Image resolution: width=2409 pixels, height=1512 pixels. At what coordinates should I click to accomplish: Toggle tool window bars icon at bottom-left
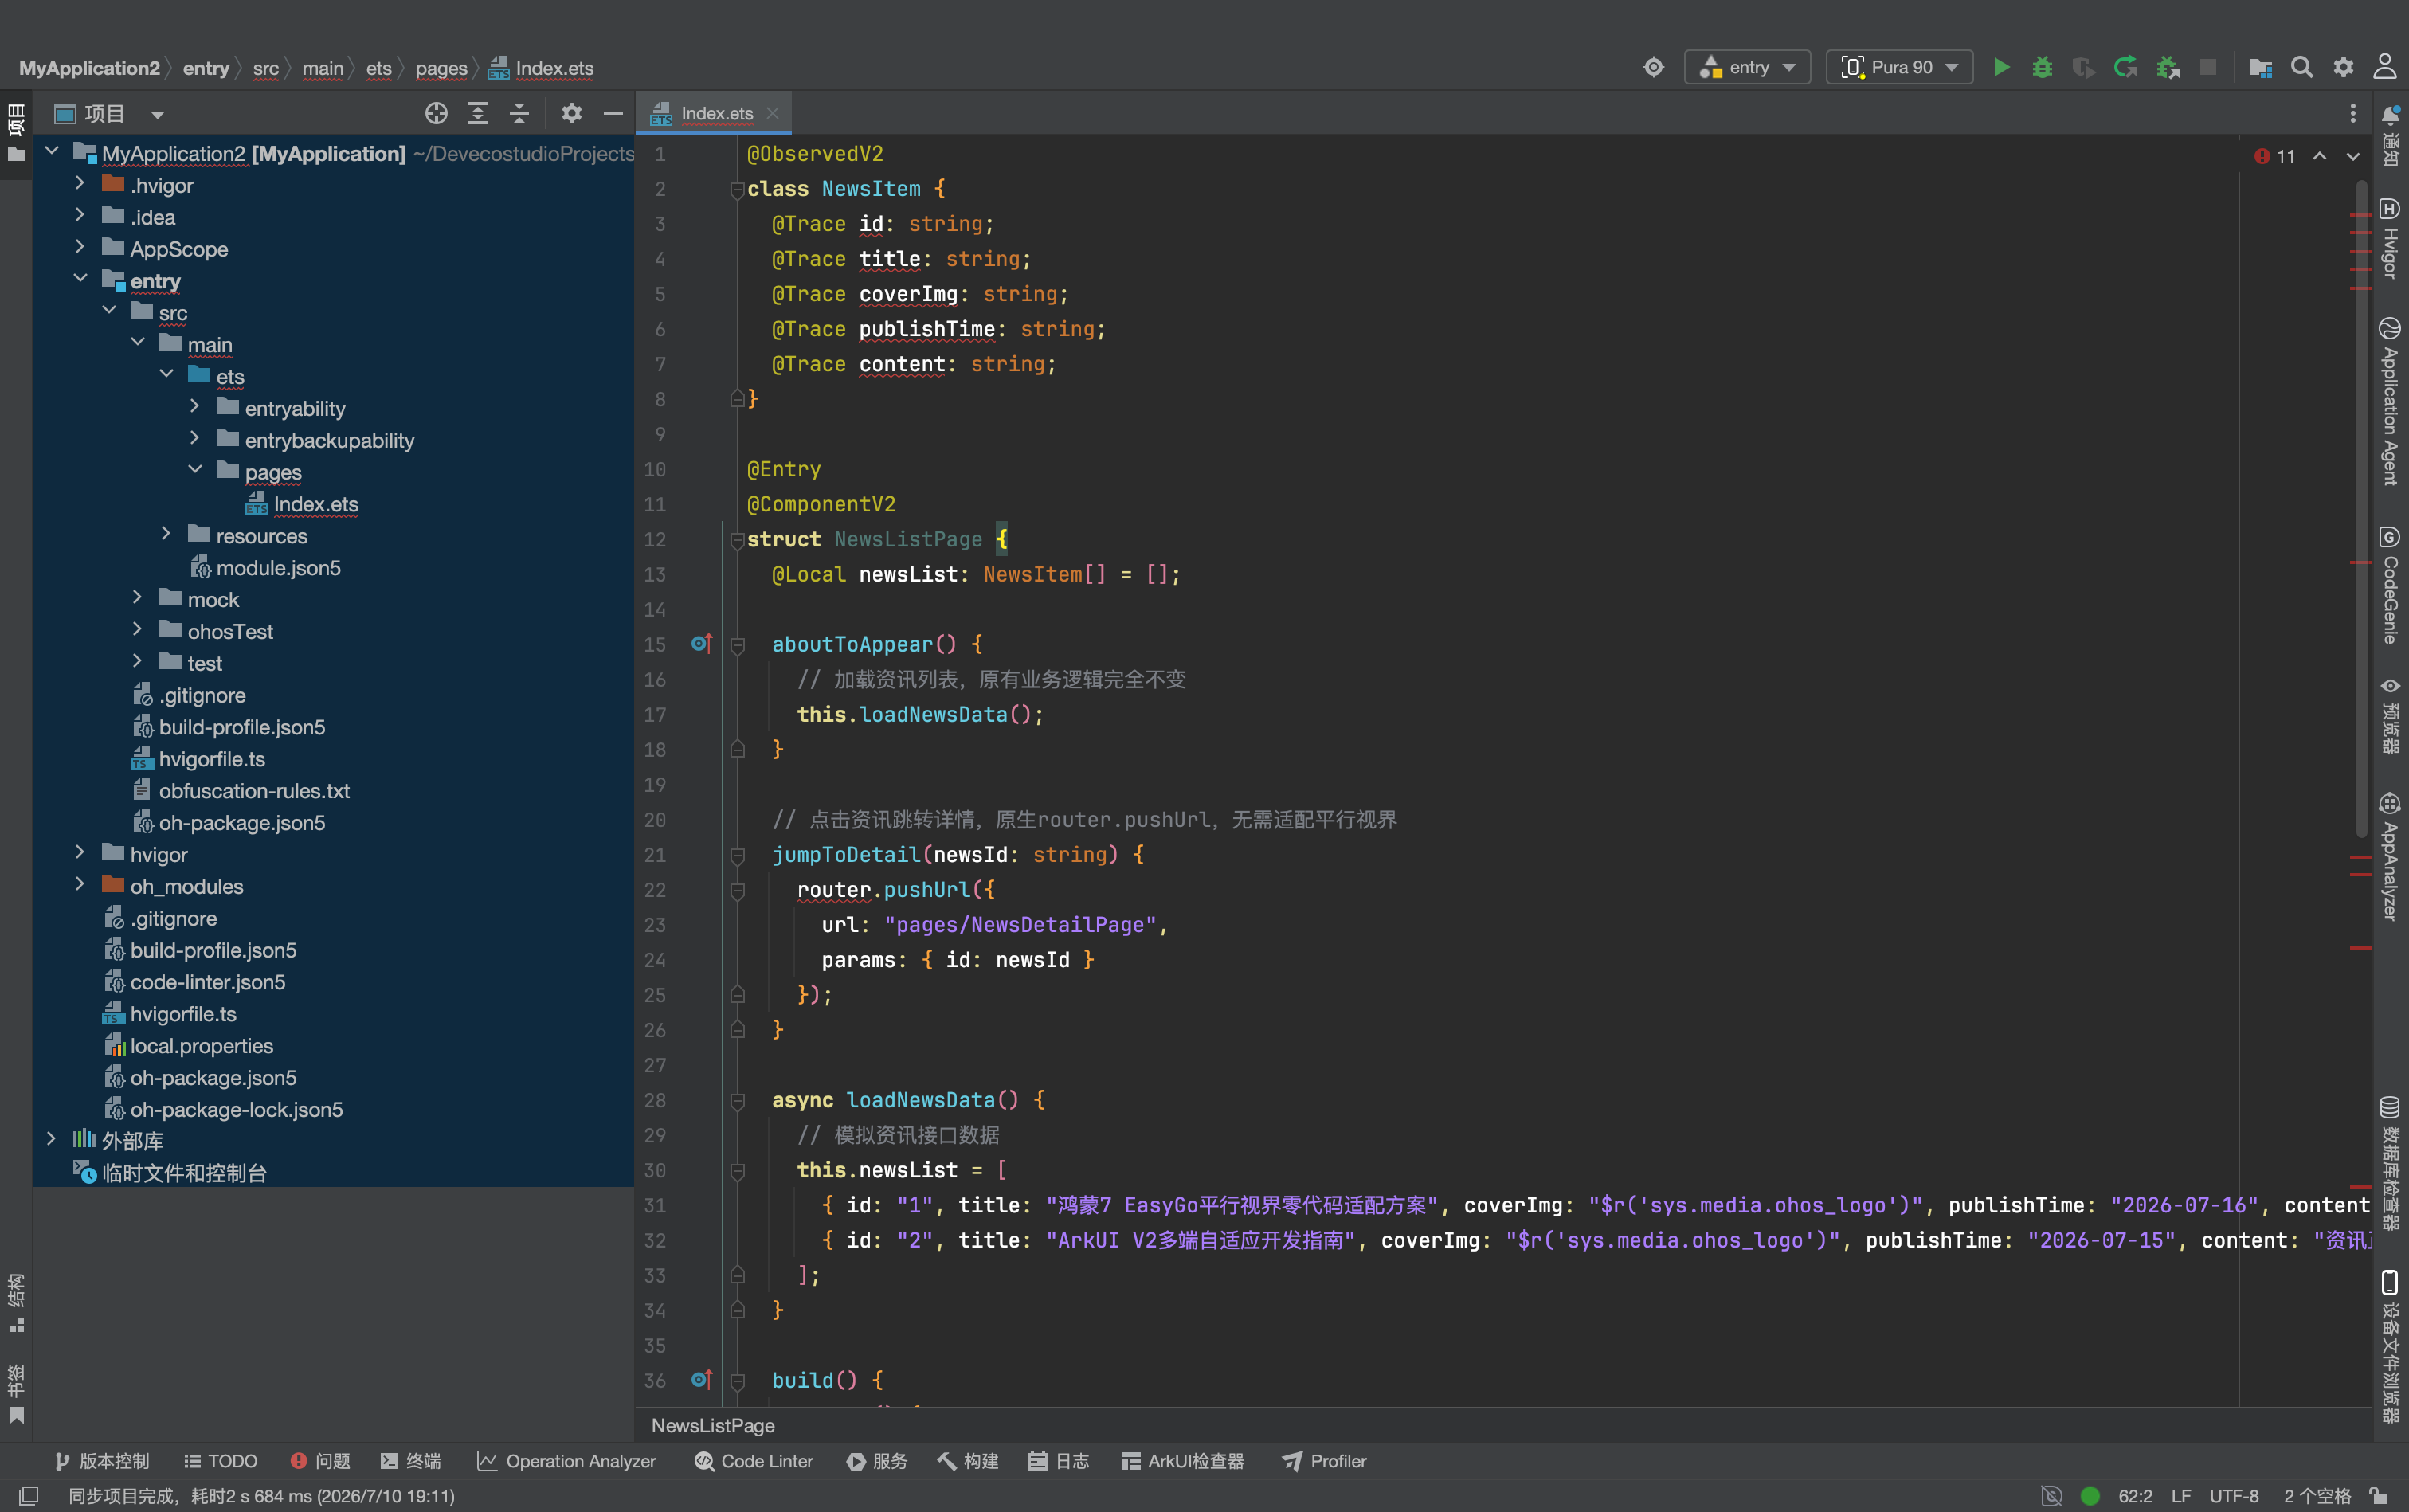tap(29, 1496)
